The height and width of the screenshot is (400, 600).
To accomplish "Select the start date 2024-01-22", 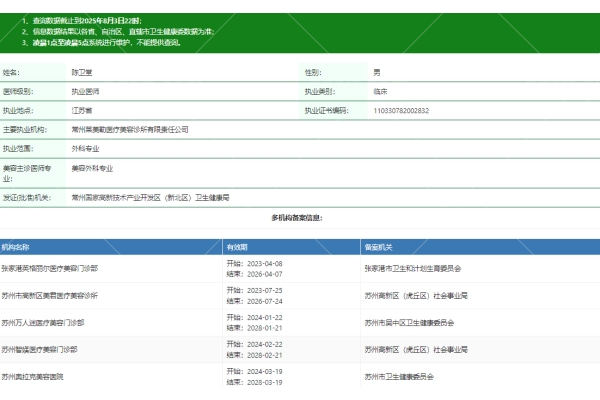I will [265, 318].
